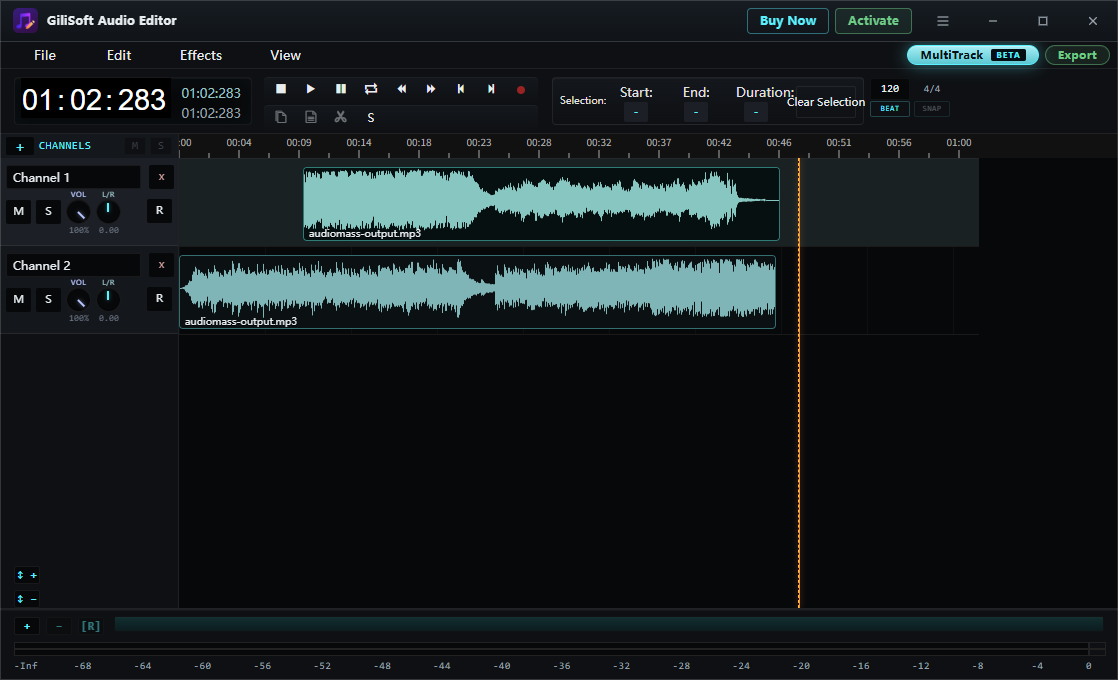Viewport: 1118px width, 680px height.
Task: Click the rewind double-arrow button
Action: click(x=401, y=89)
